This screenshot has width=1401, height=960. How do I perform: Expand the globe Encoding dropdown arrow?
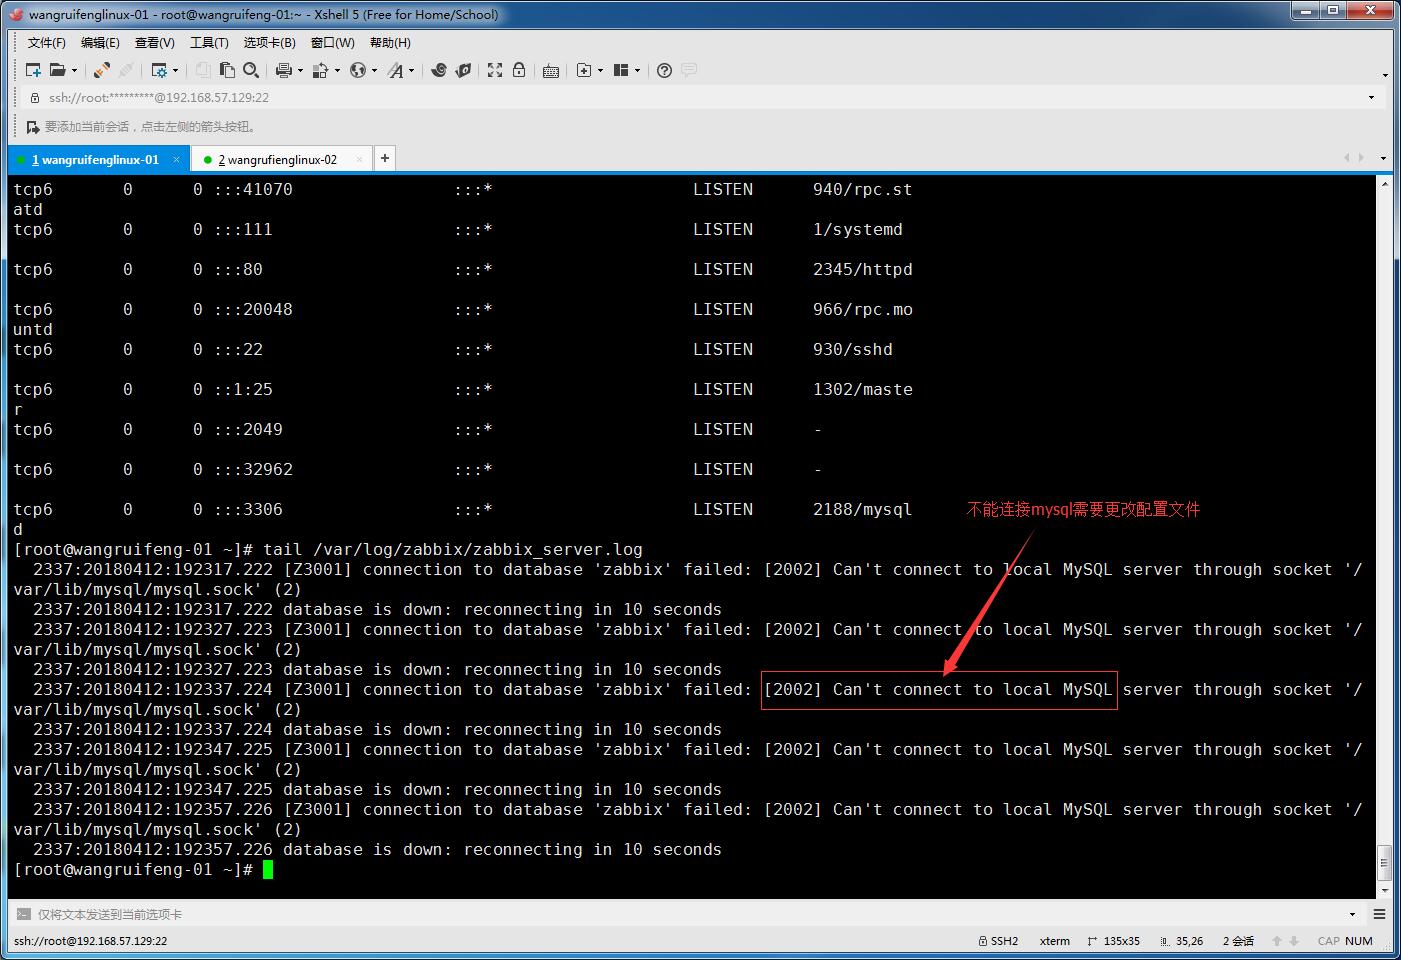374,70
